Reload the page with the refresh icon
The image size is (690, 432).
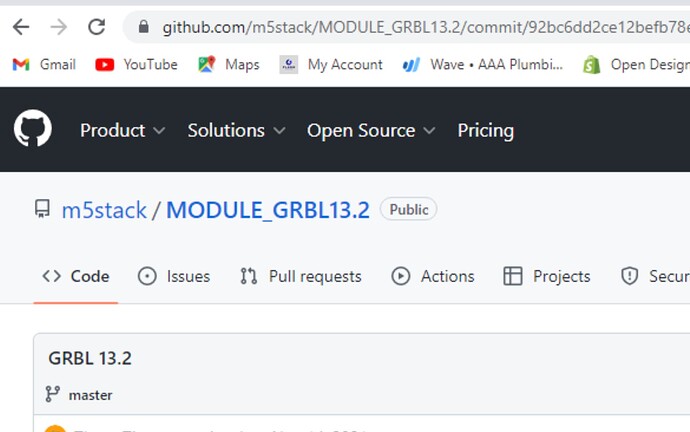96,27
